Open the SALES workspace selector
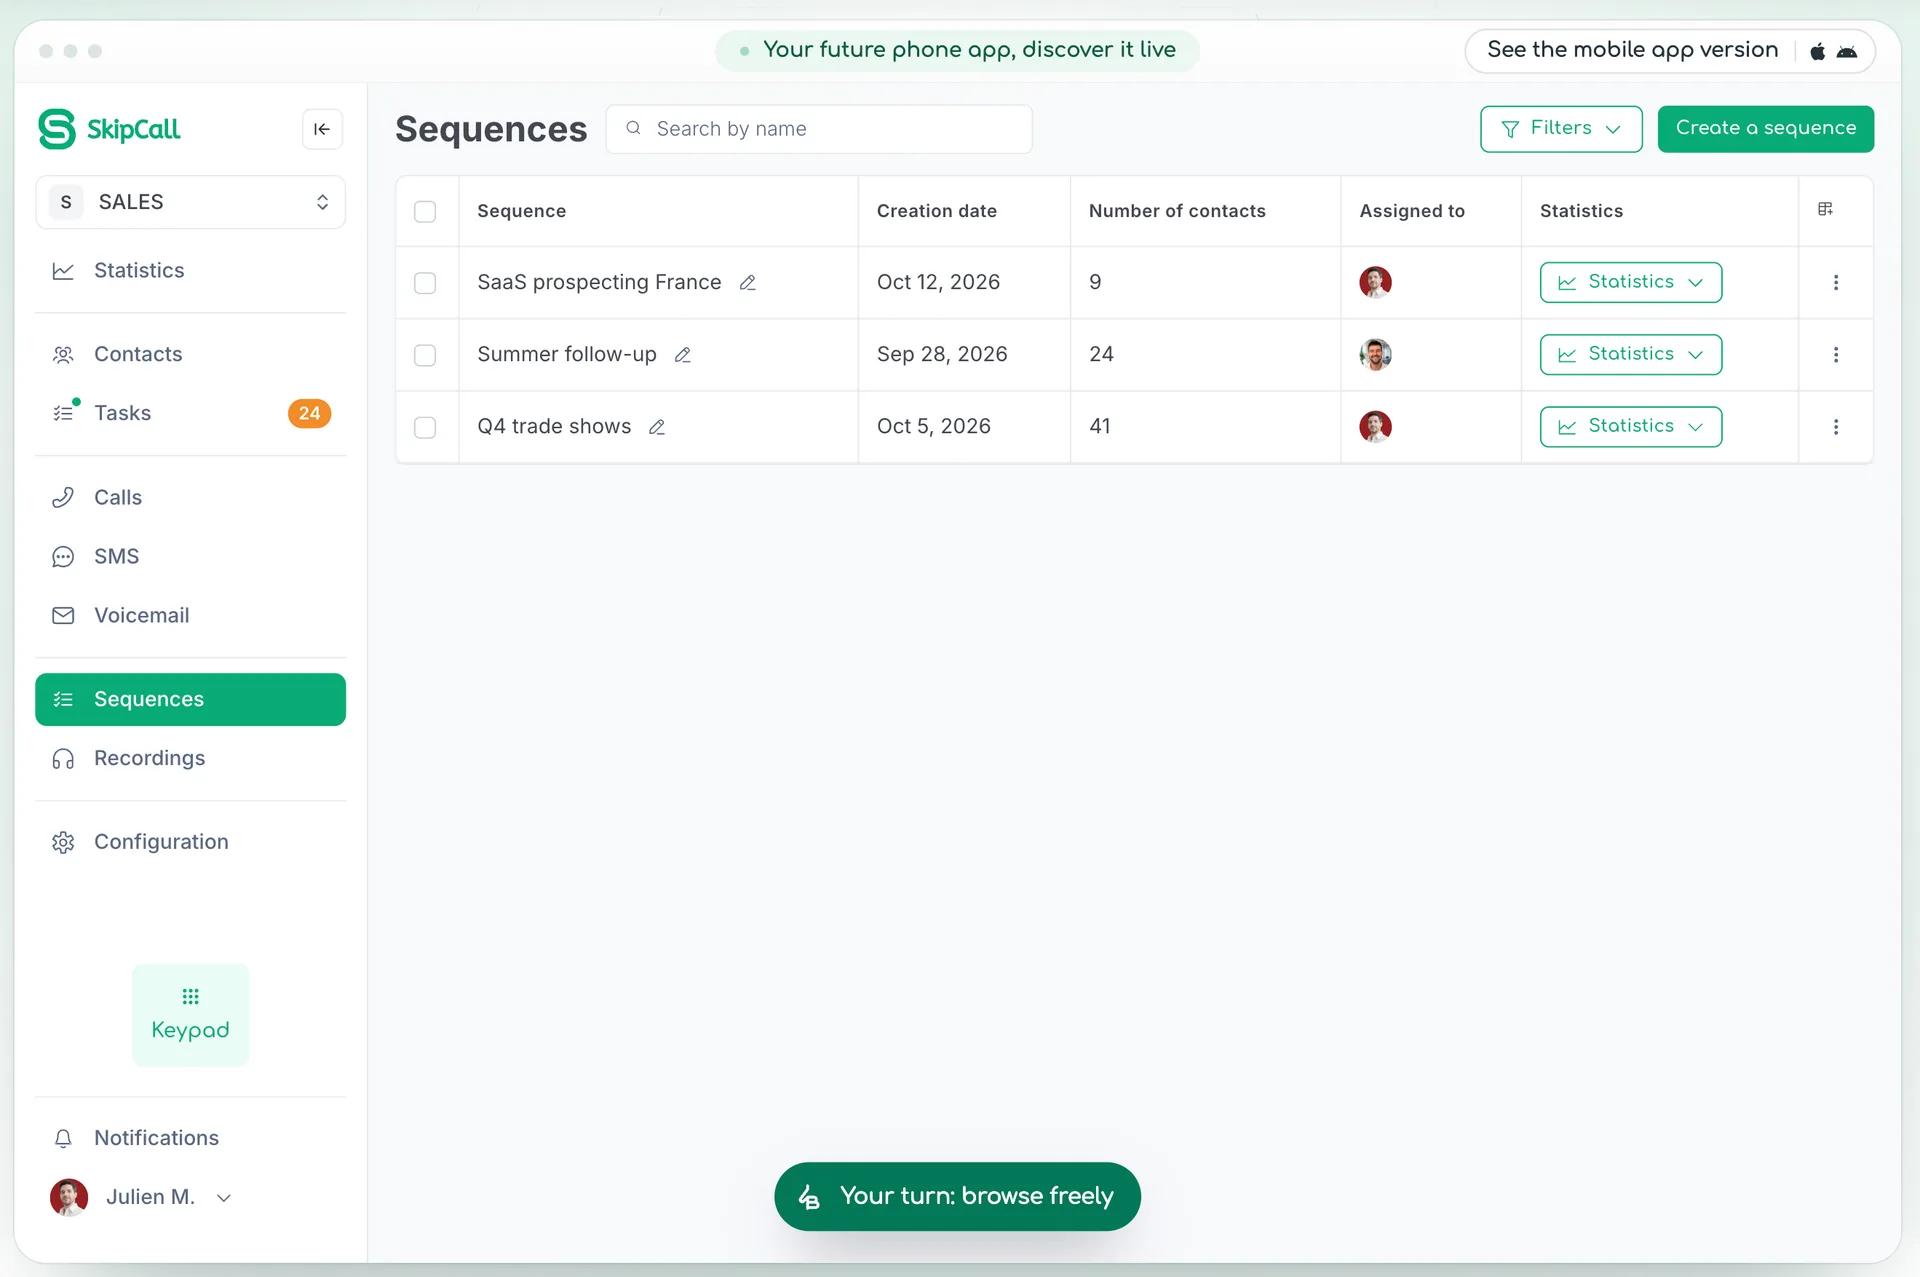Image resolution: width=1920 pixels, height=1277 pixels. tap(190, 202)
